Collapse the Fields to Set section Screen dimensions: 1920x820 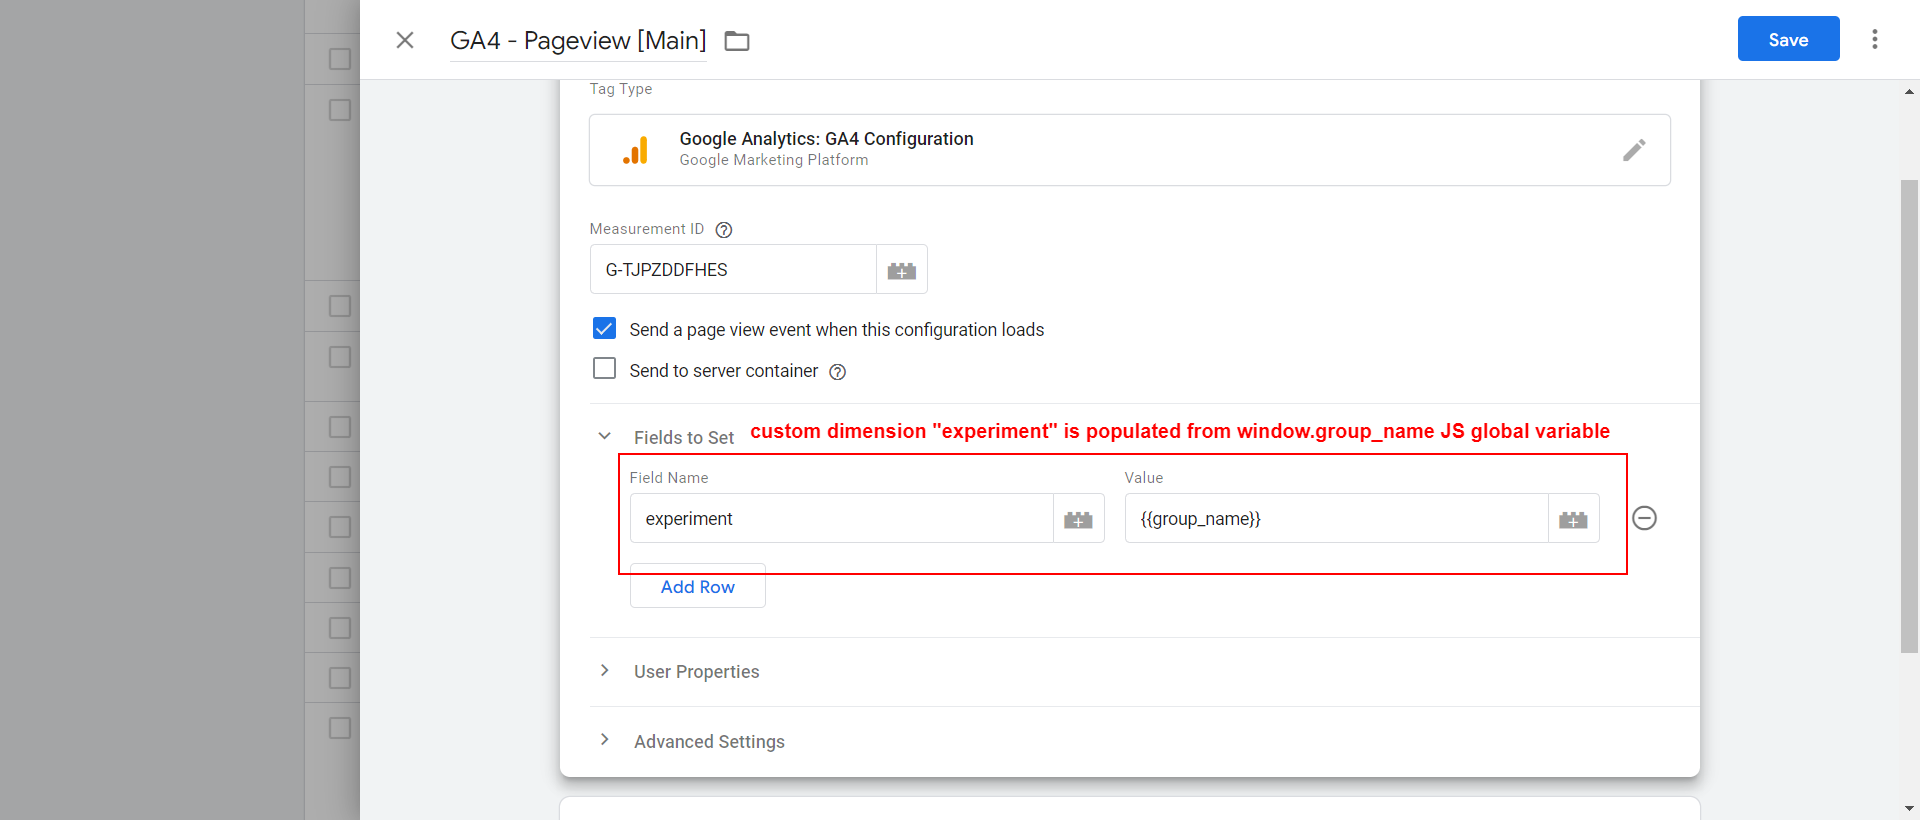coord(604,436)
